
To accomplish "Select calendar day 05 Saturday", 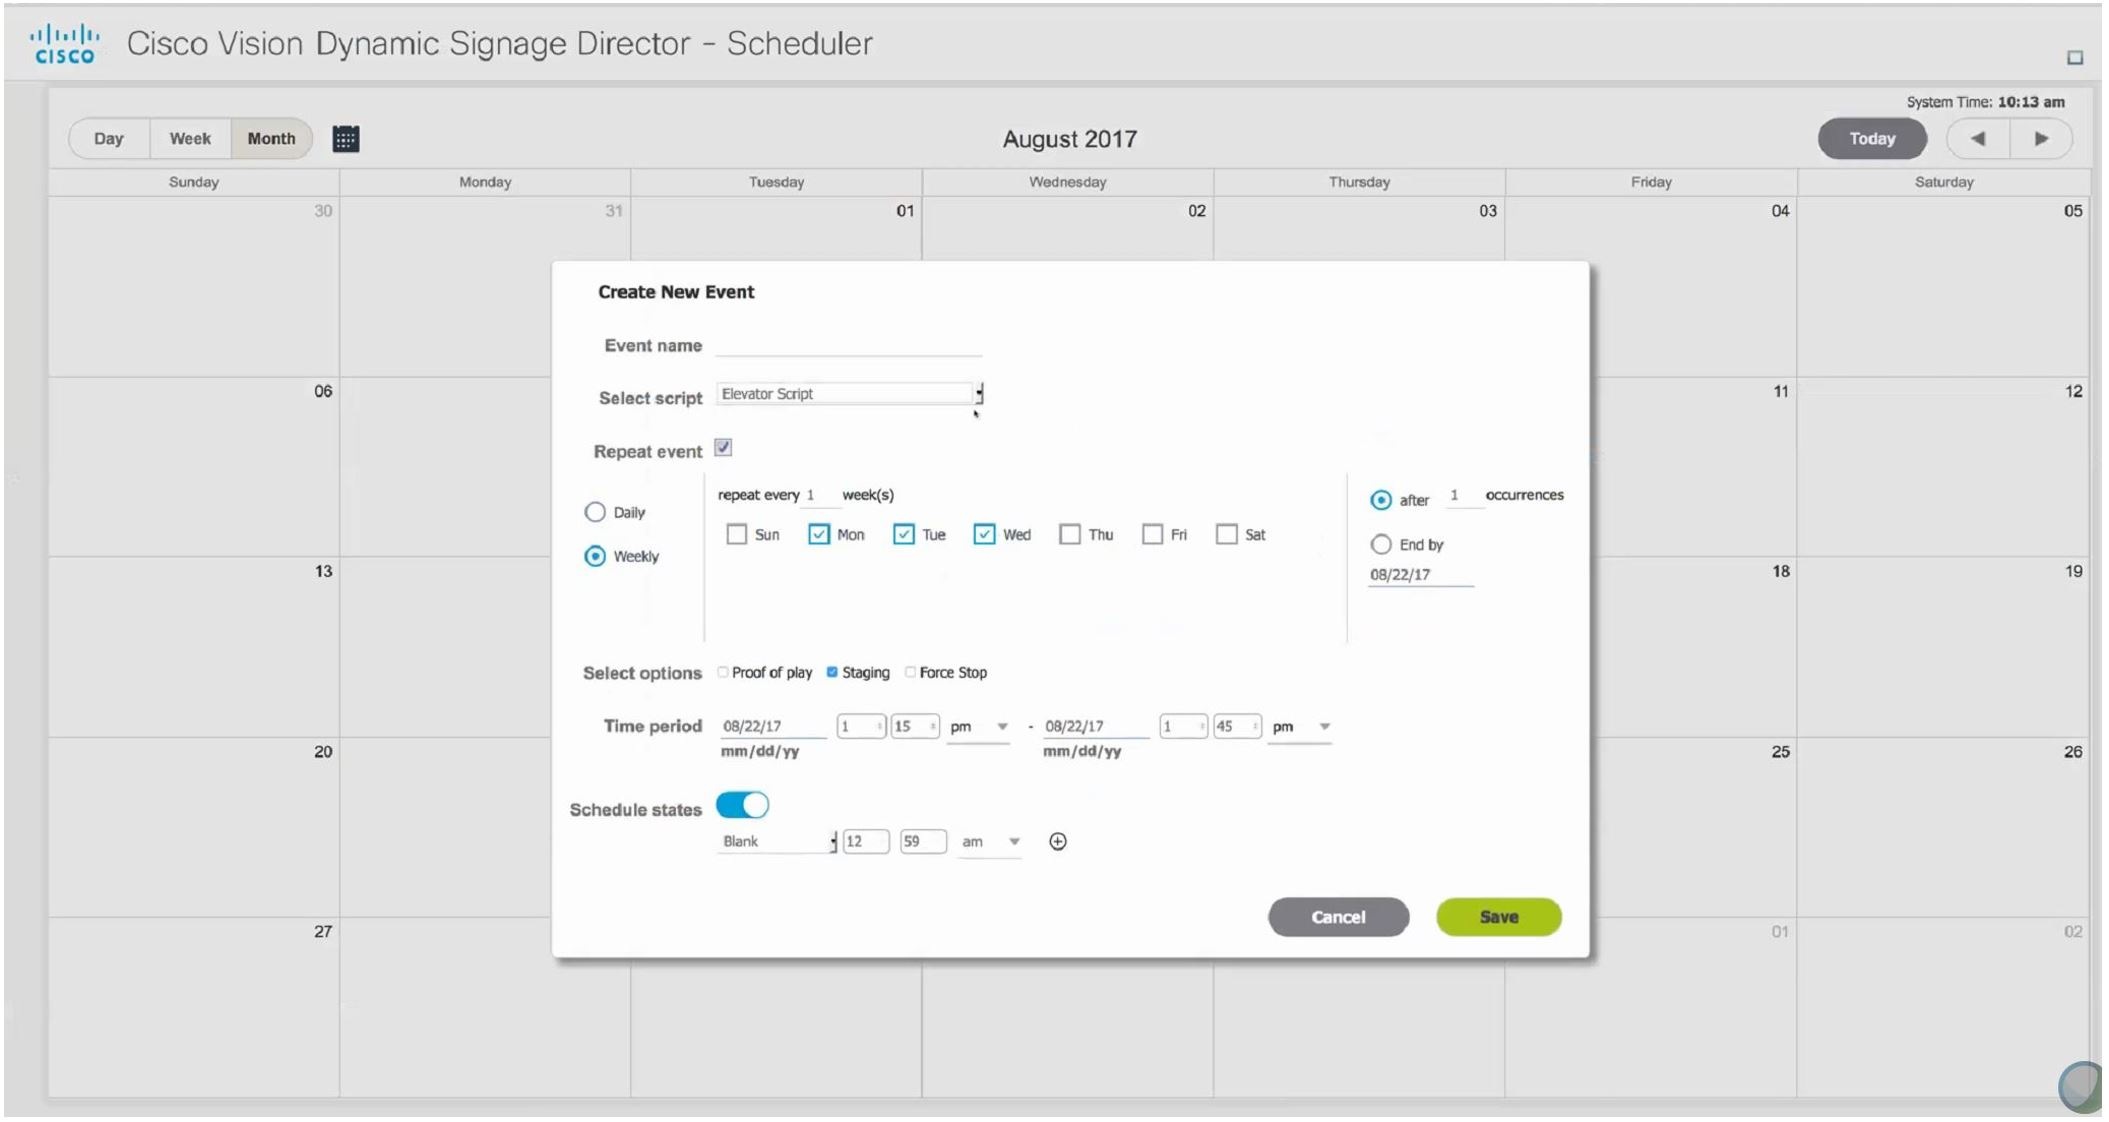I will [1943, 286].
